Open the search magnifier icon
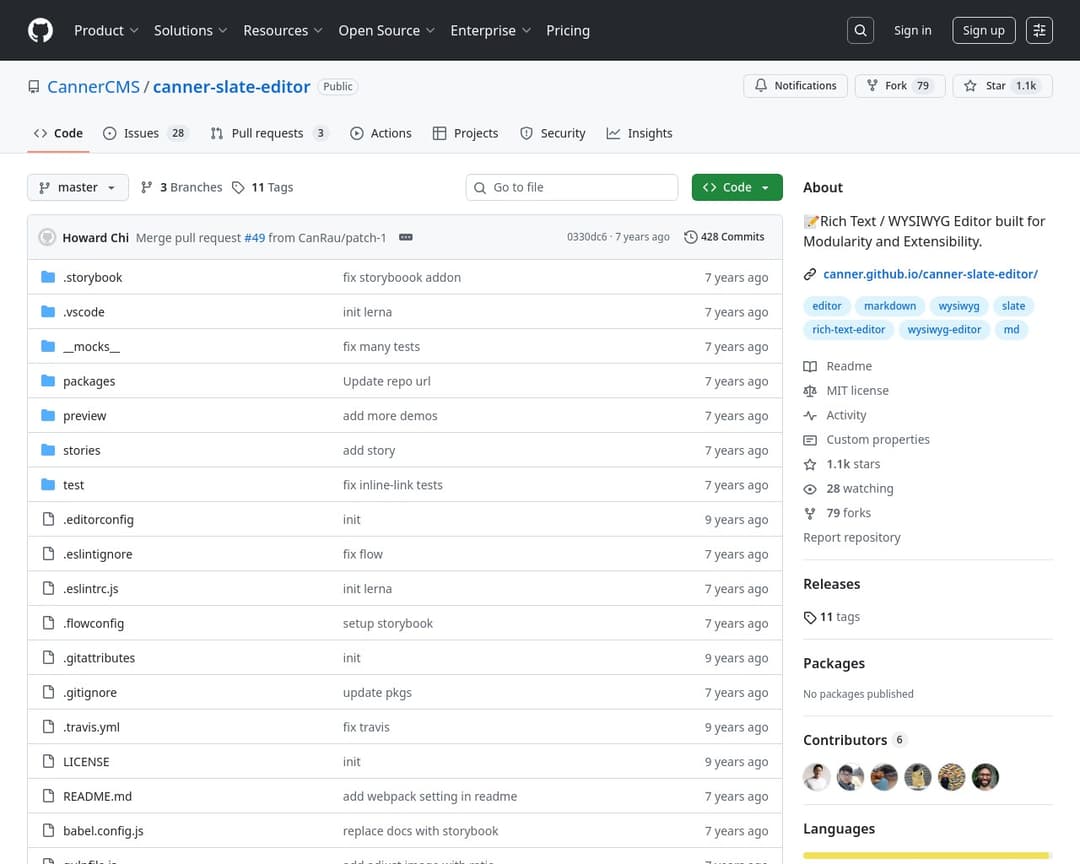The height and width of the screenshot is (864, 1080). pyautogui.click(x=860, y=30)
